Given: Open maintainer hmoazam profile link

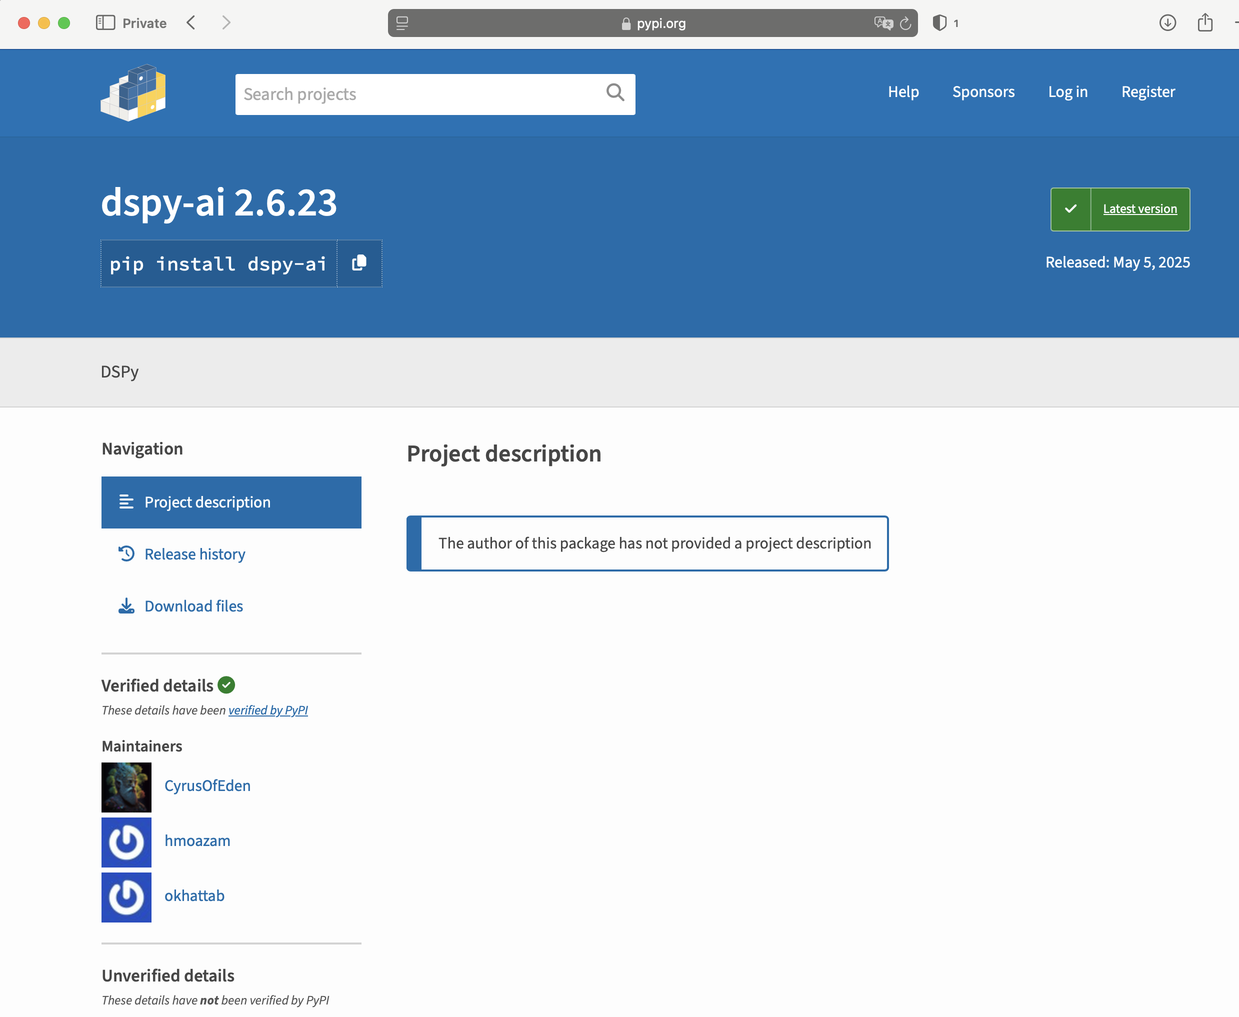Looking at the screenshot, I should tap(197, 840).
